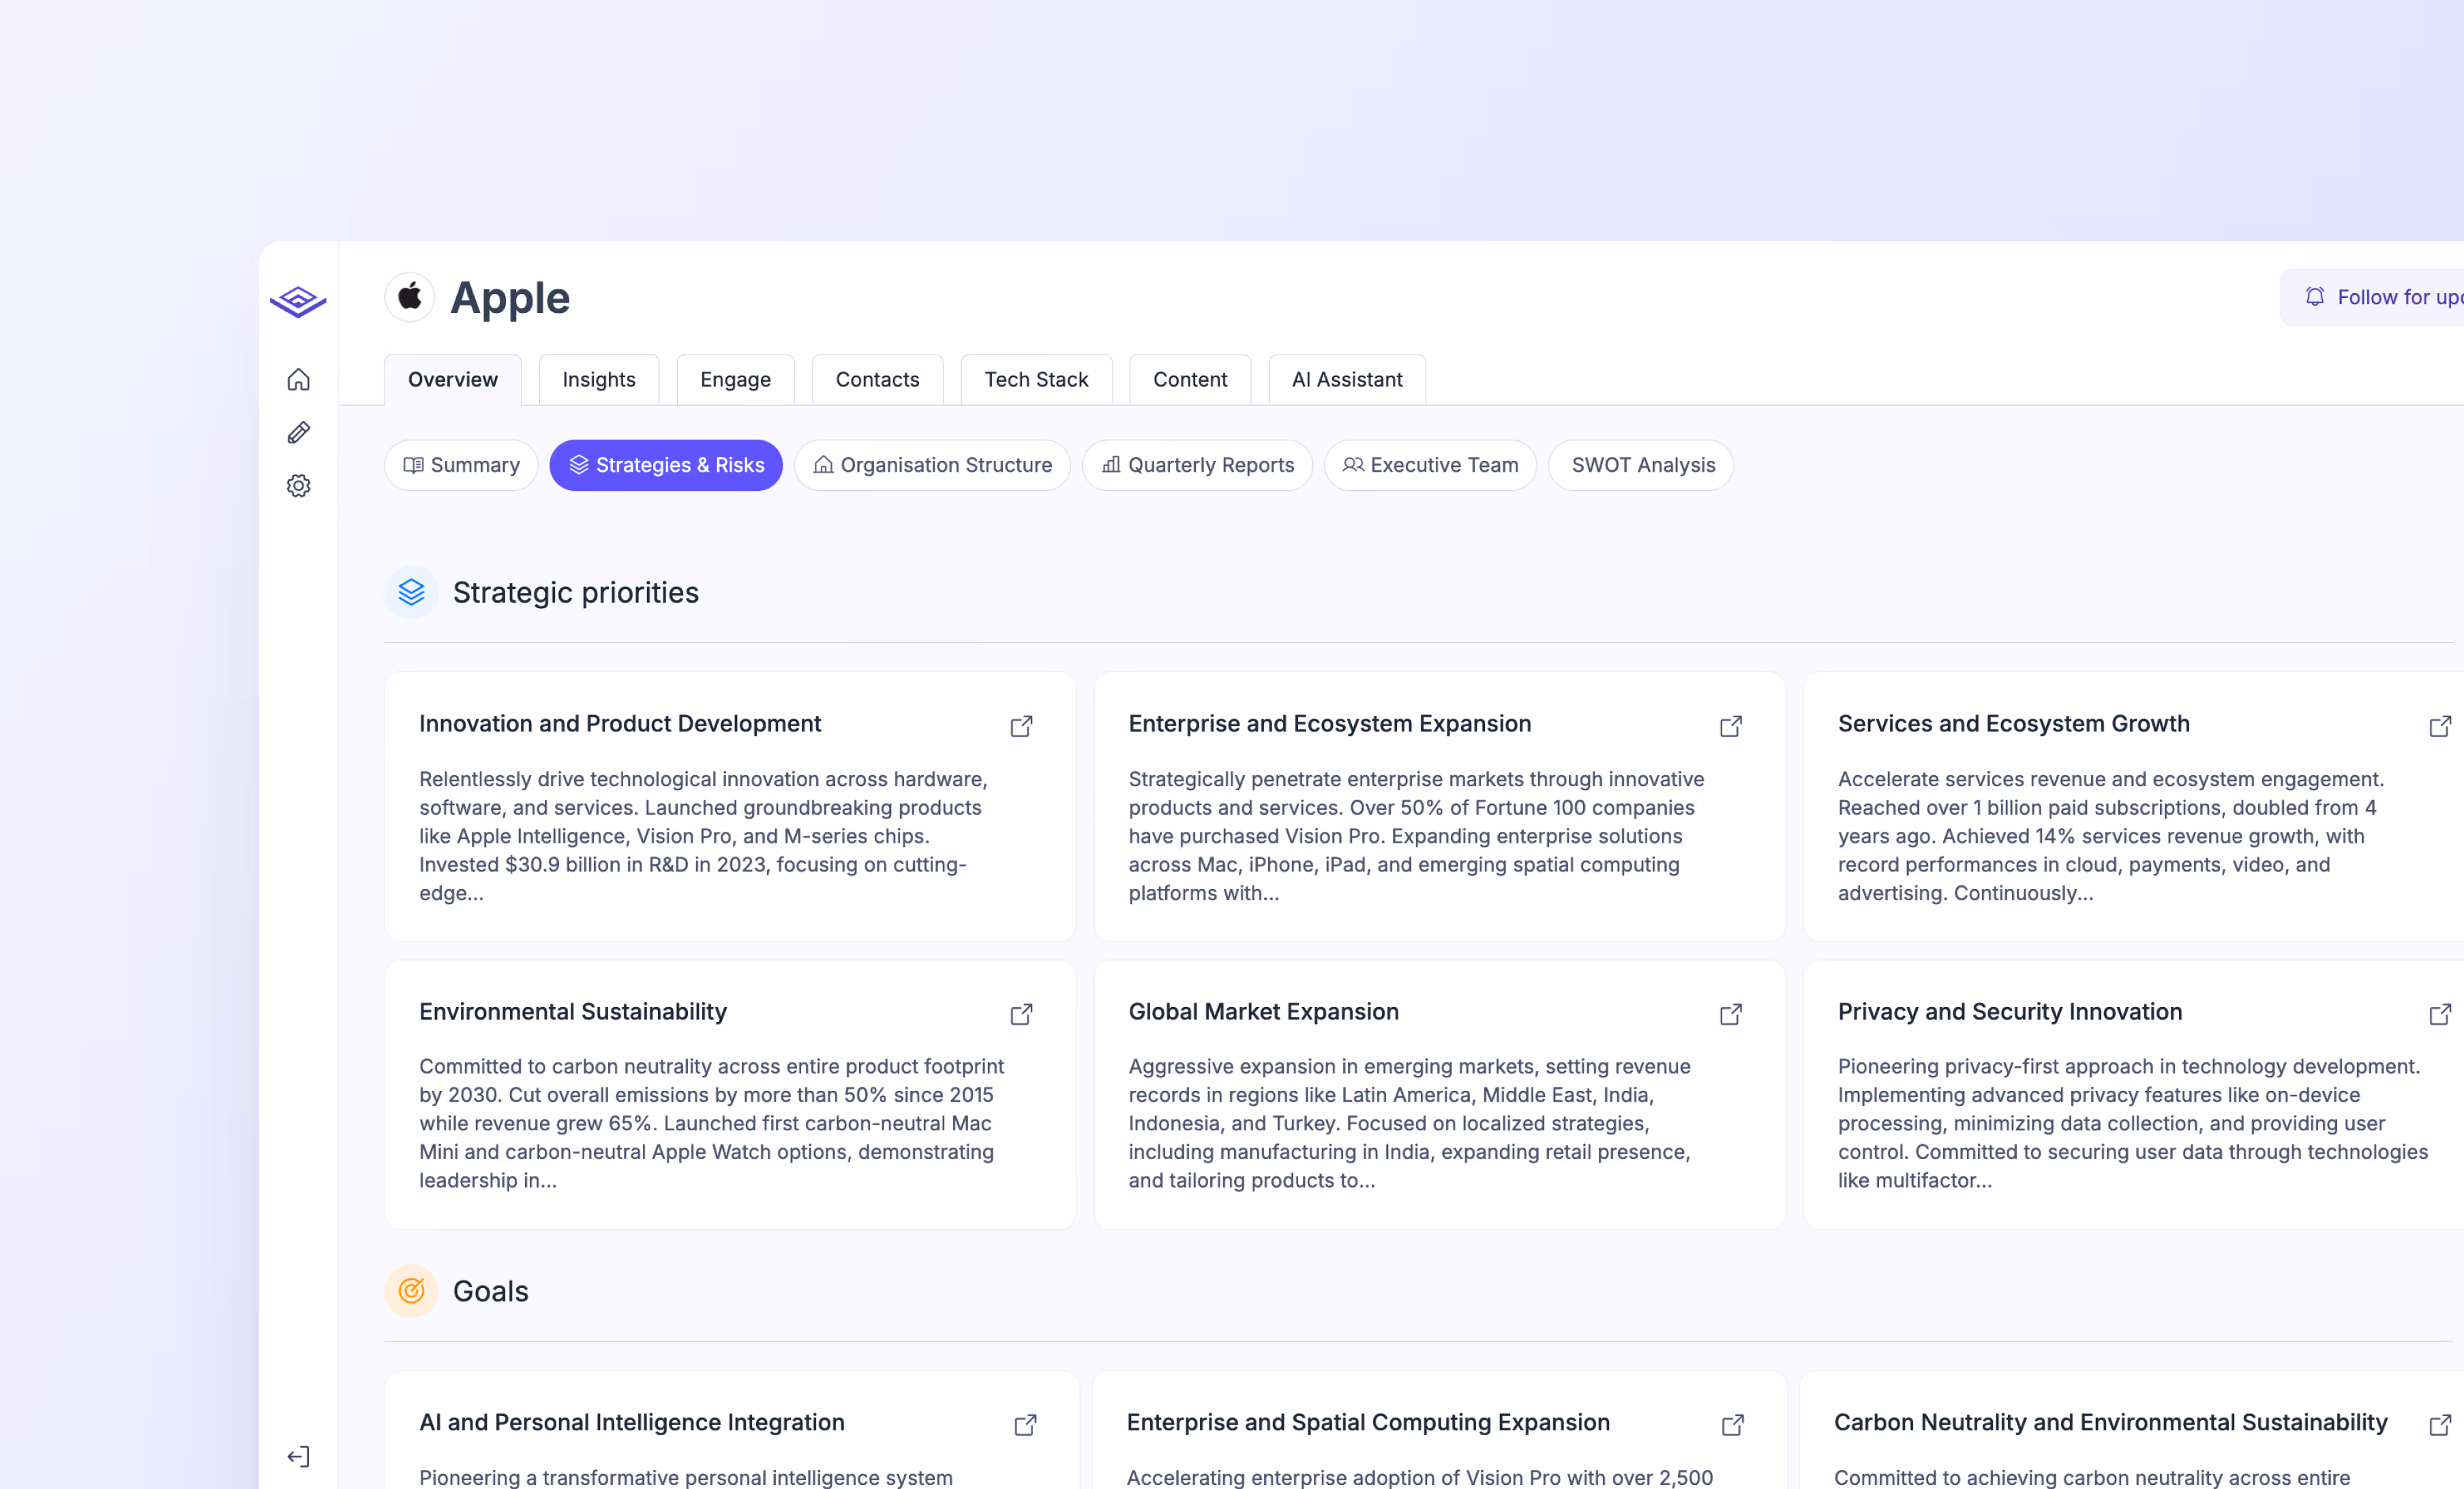Image resolution: width=2464 pixels, height=1489 pixels.
Task: Click the Goals section heading
Action: (491, 1291)
